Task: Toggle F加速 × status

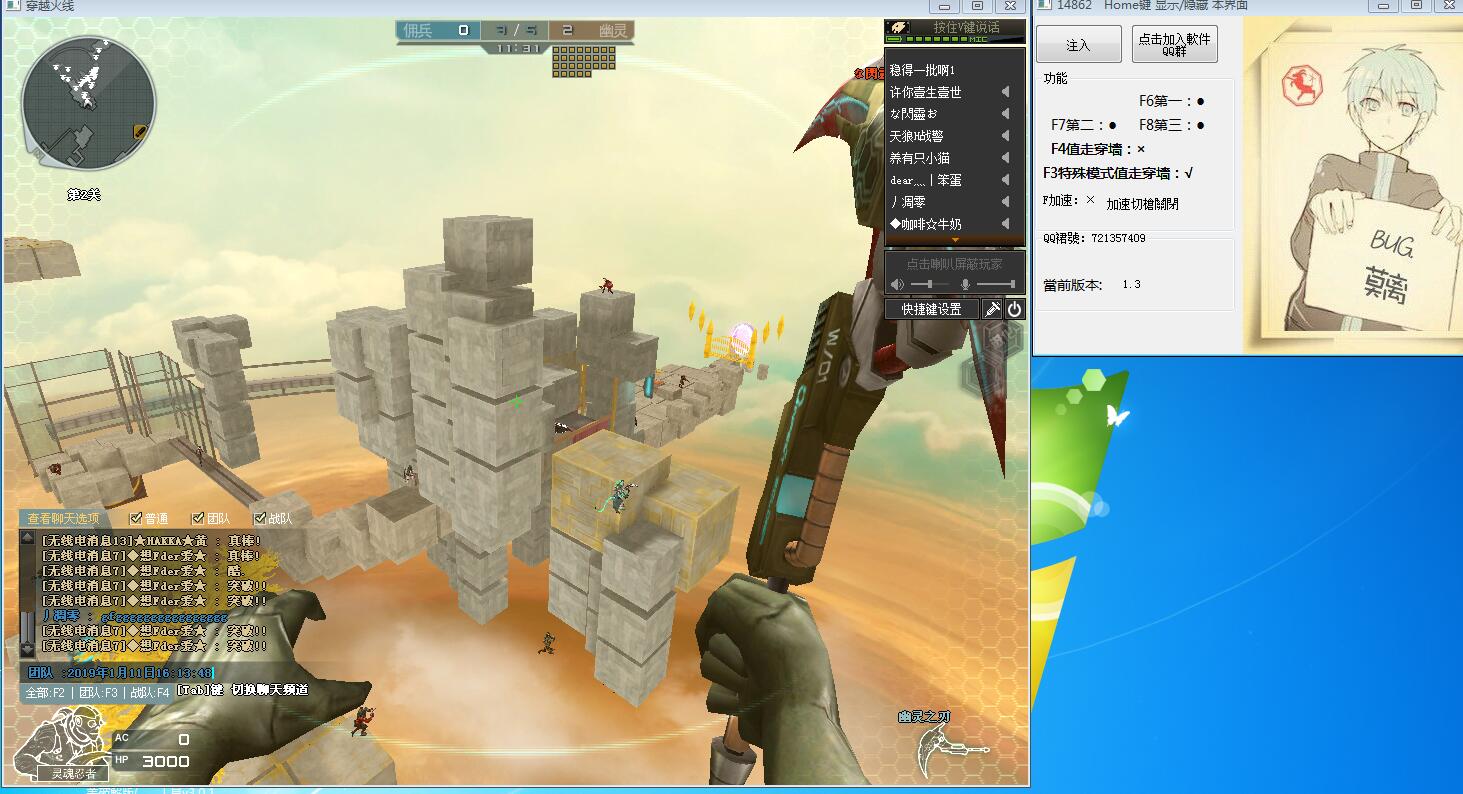Action: pyautogui.click(x=1090, y=200)
